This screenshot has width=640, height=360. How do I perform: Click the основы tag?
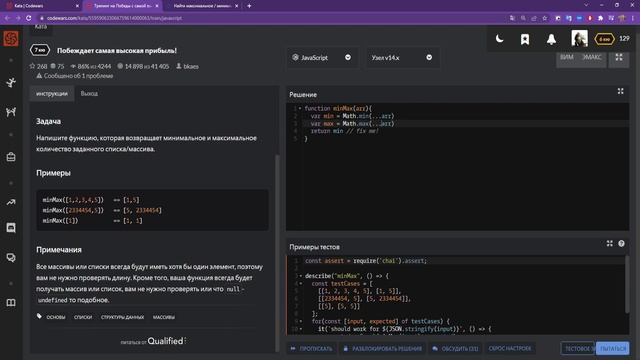[x=56, y=317]
